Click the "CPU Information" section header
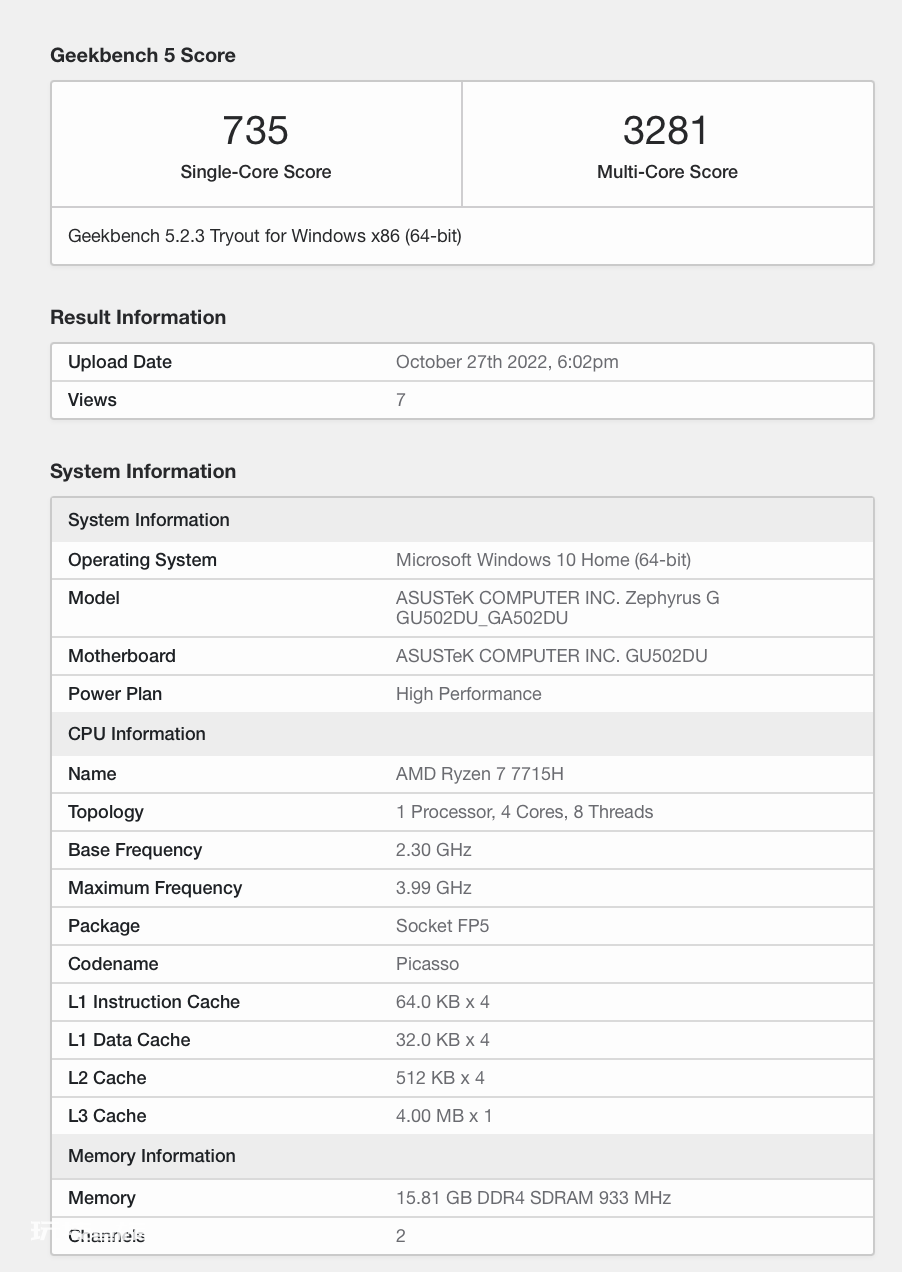902x1272 pixels. (462, 734)
